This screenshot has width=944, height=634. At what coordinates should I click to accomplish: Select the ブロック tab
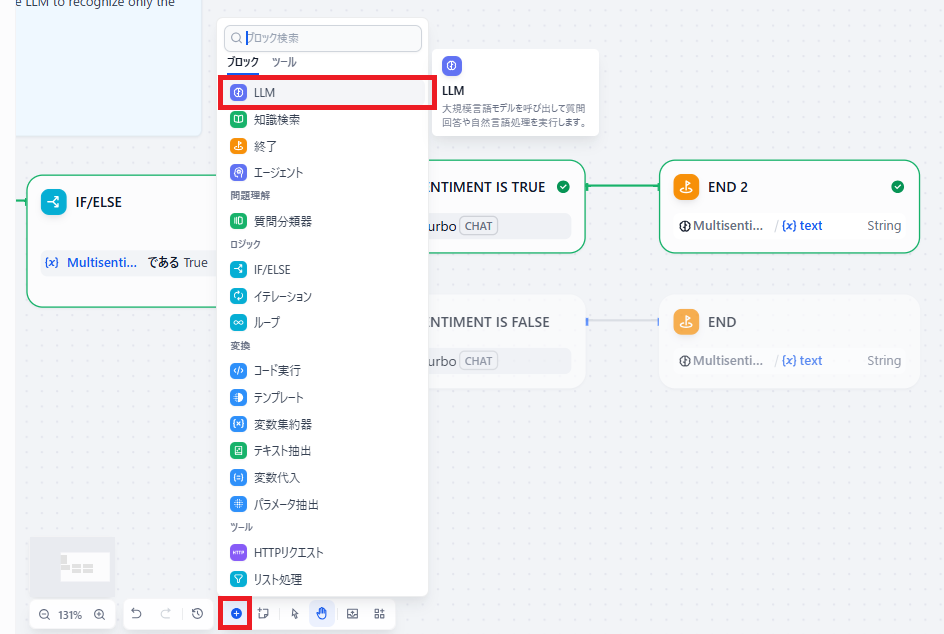click(x=243, y=62)
